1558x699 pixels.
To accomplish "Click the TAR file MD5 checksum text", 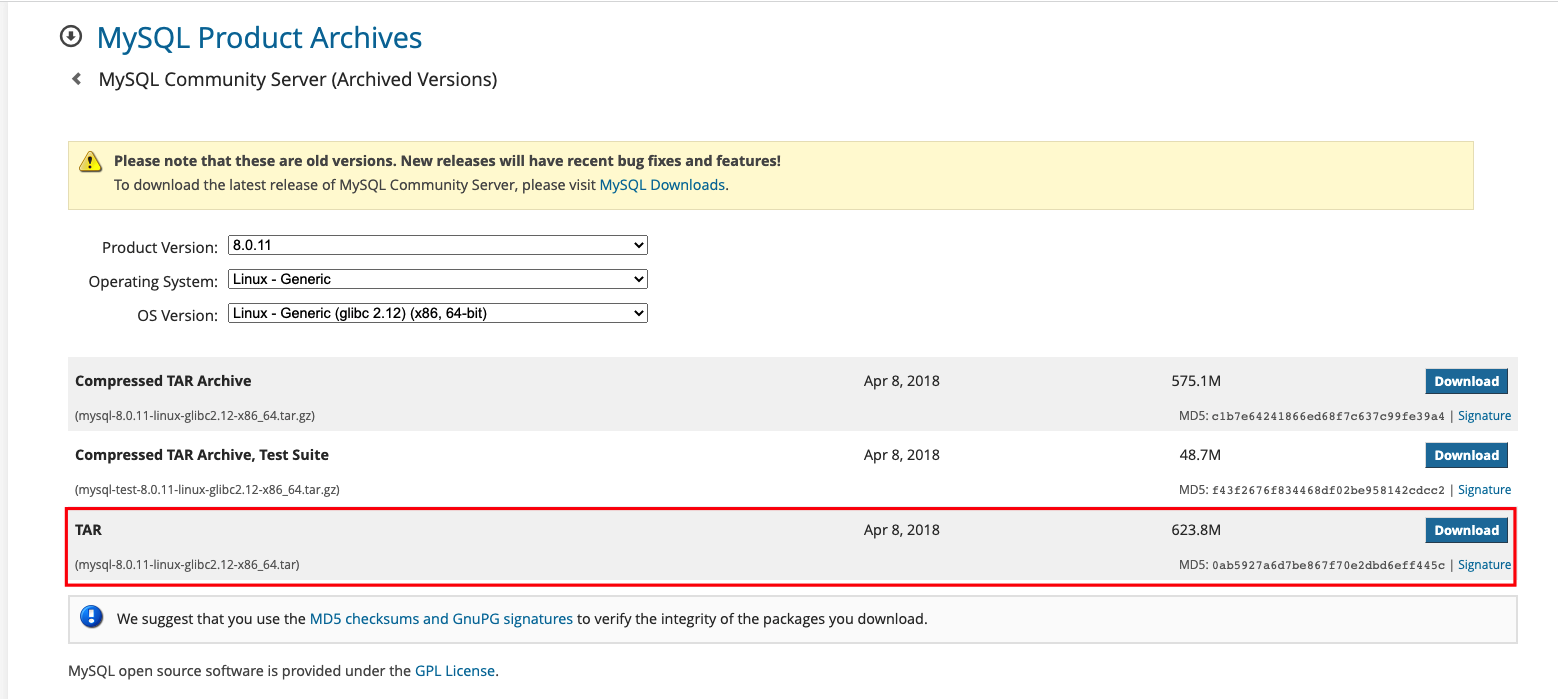I will click(x=1328, y=565).
